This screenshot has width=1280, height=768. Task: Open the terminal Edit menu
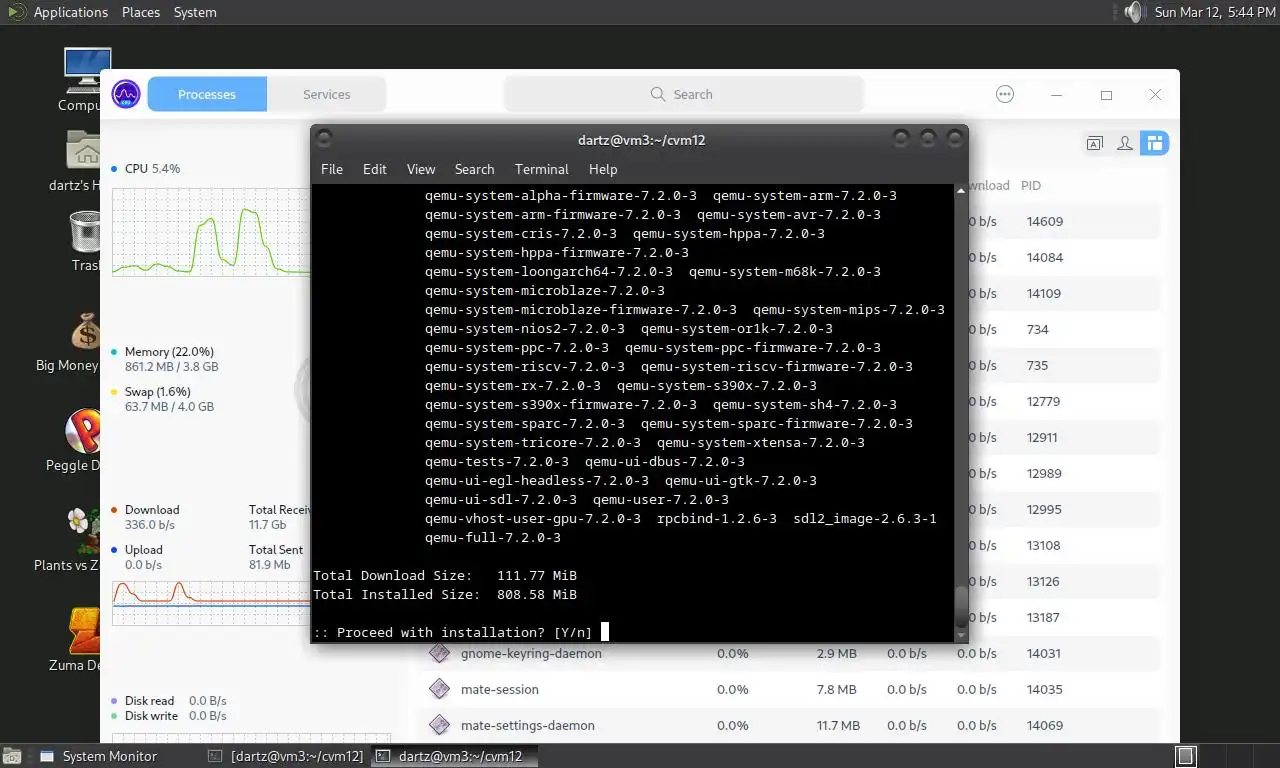coord(375,169)
